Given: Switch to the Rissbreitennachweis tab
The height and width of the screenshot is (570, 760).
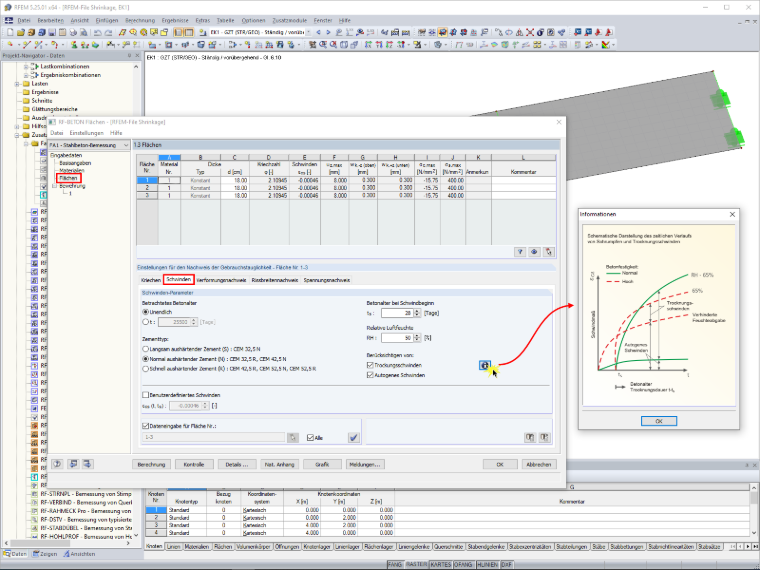Looking at the screenshot, I should tap(275, 280).
